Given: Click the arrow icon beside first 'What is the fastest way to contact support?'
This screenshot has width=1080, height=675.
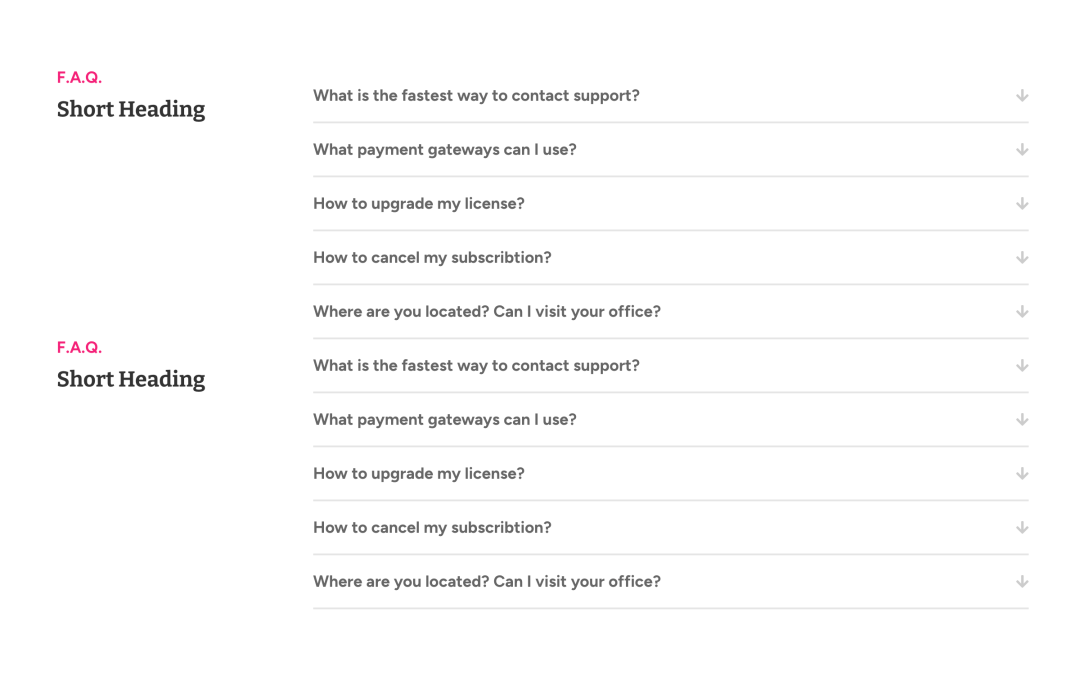Looking at the screenshot, I should (x=1022, y=96).
